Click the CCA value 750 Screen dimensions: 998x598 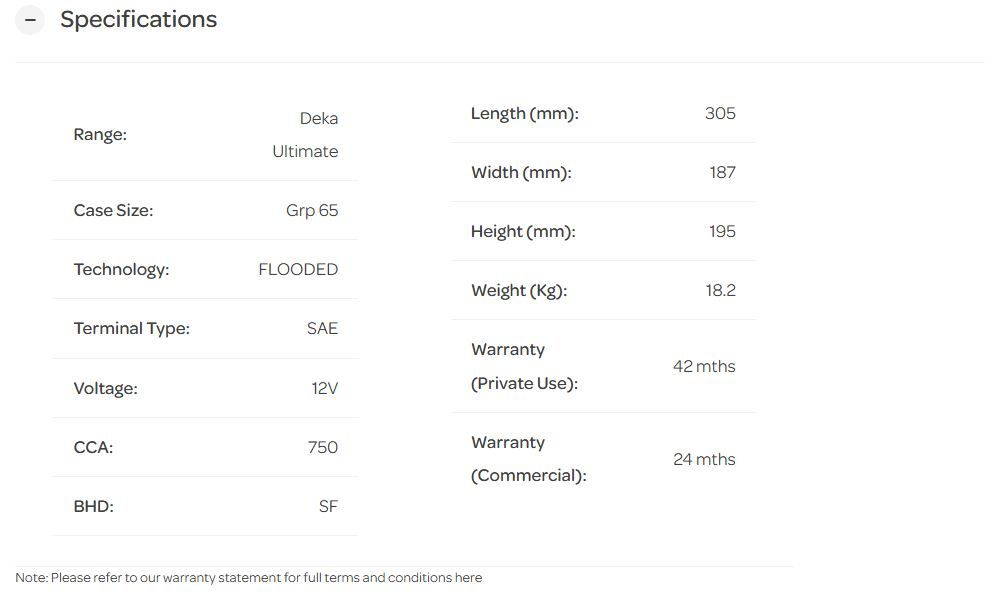tap(322, 448)
